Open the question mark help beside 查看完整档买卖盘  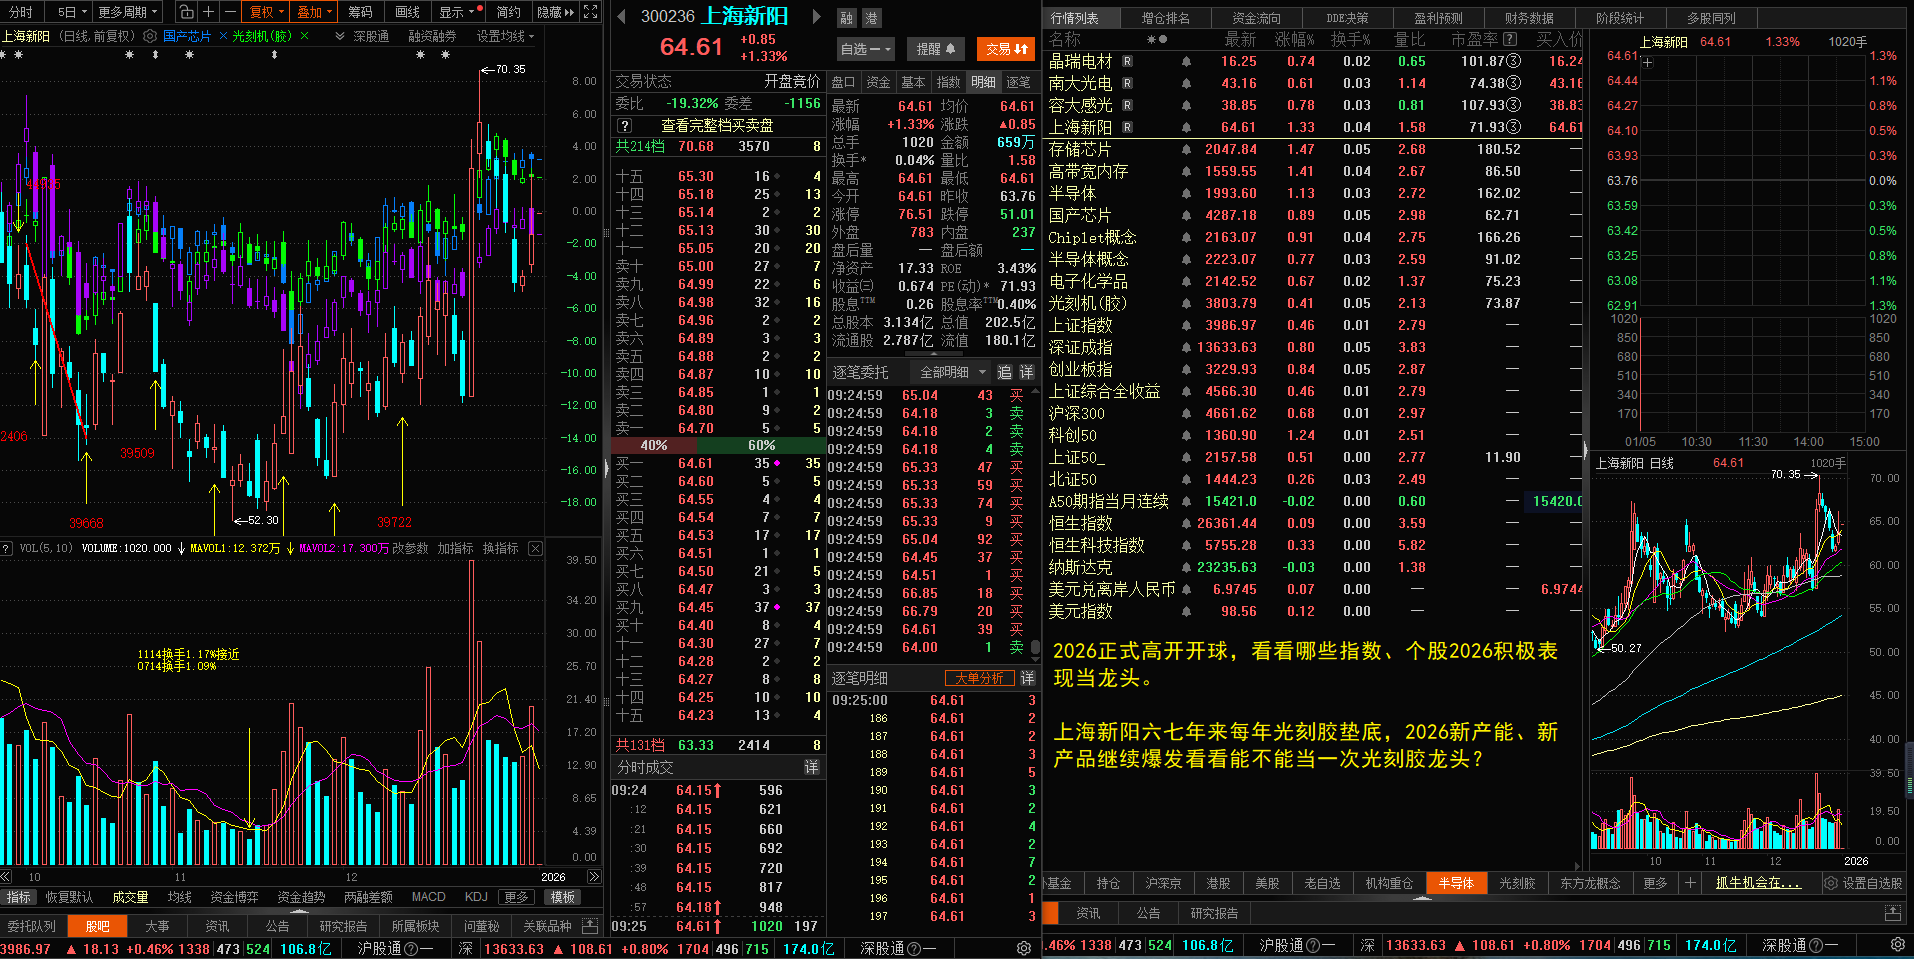(624, 125)
